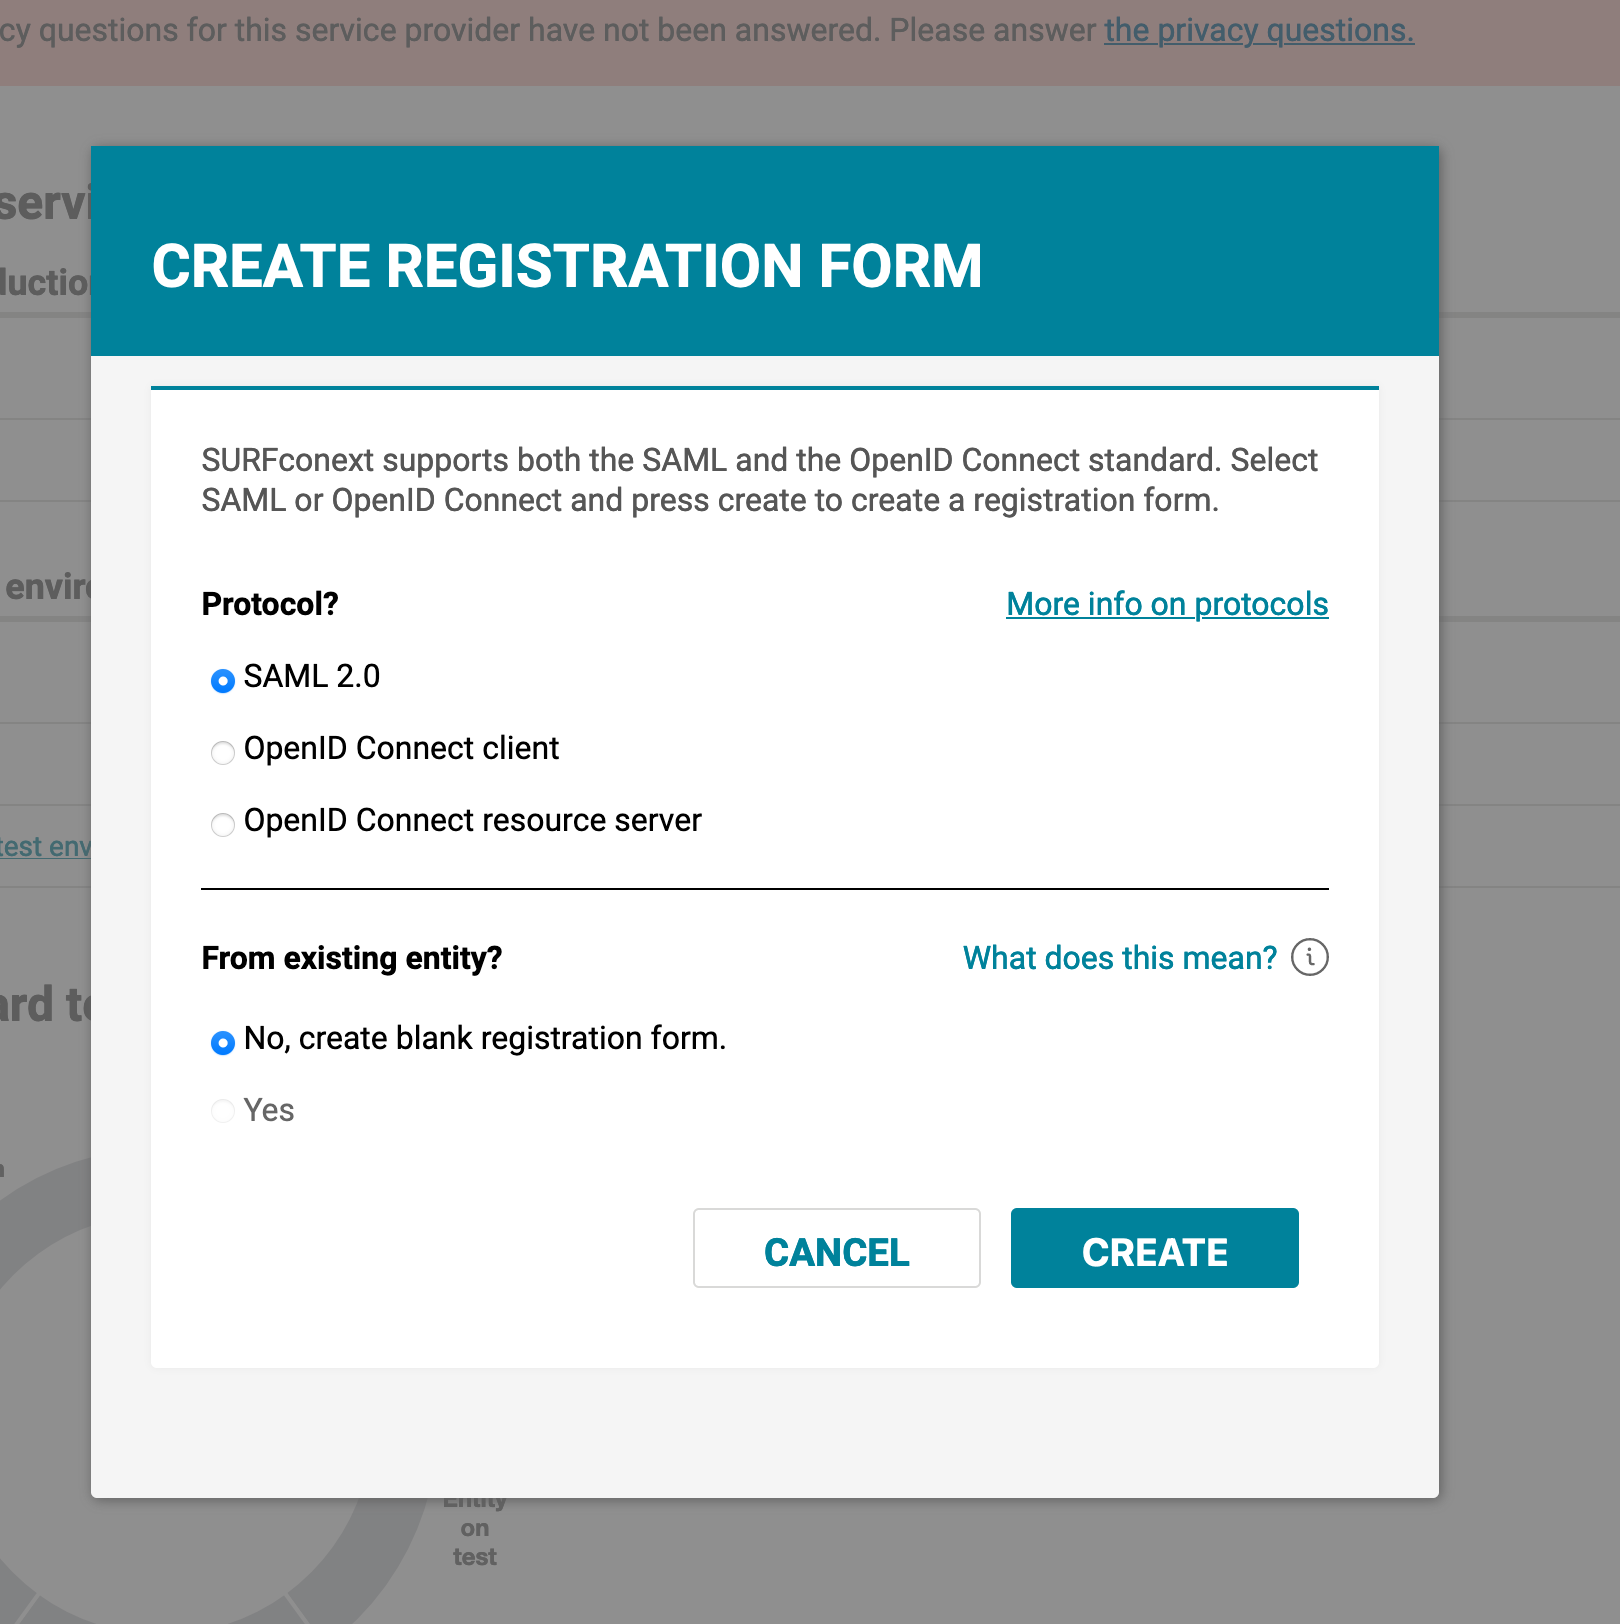This screenshot has height=1624, width=1620.
Task: Click the OpenID Connect client label
Action: click(x=401, y=748)
